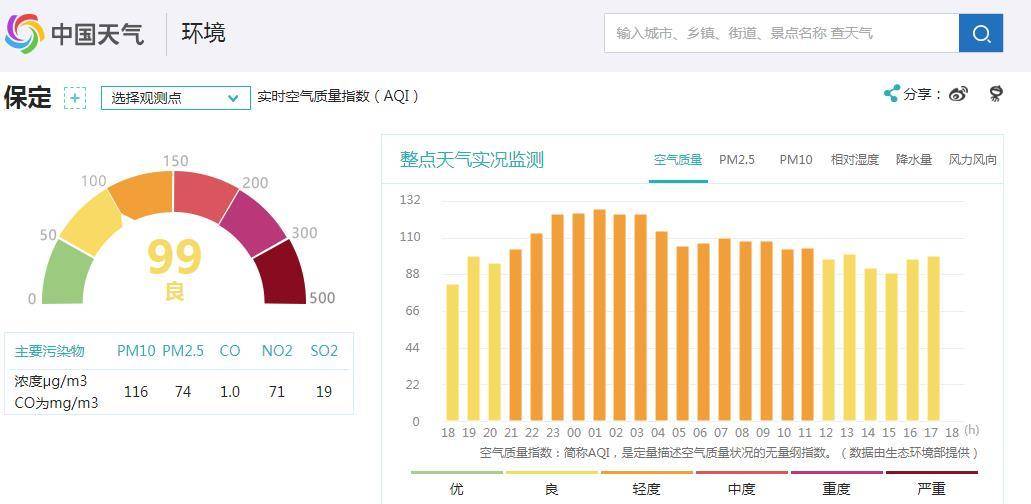Screen dimensions: 1031x504
Task: Share to Sina Weibo via its icon
Action: pyautogui.click(x=958, y=94)
